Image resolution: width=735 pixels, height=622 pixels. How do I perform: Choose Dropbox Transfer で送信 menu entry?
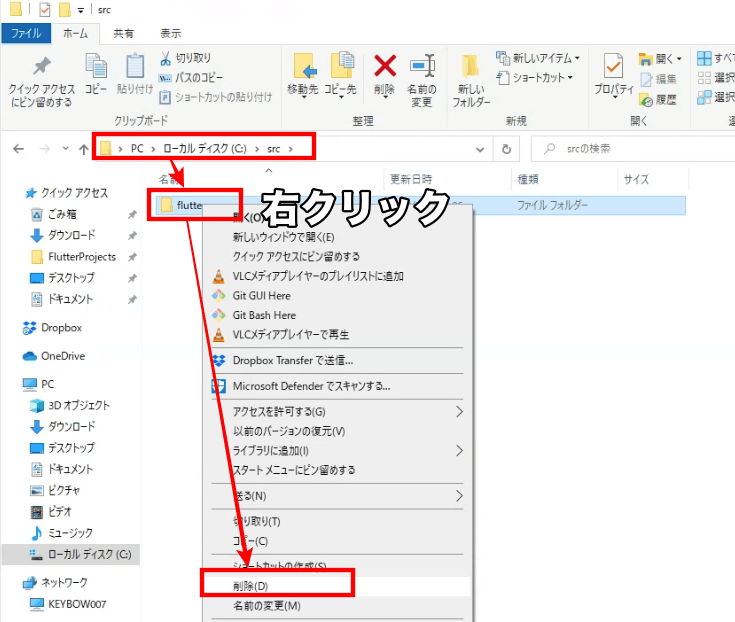pos(338,360)
